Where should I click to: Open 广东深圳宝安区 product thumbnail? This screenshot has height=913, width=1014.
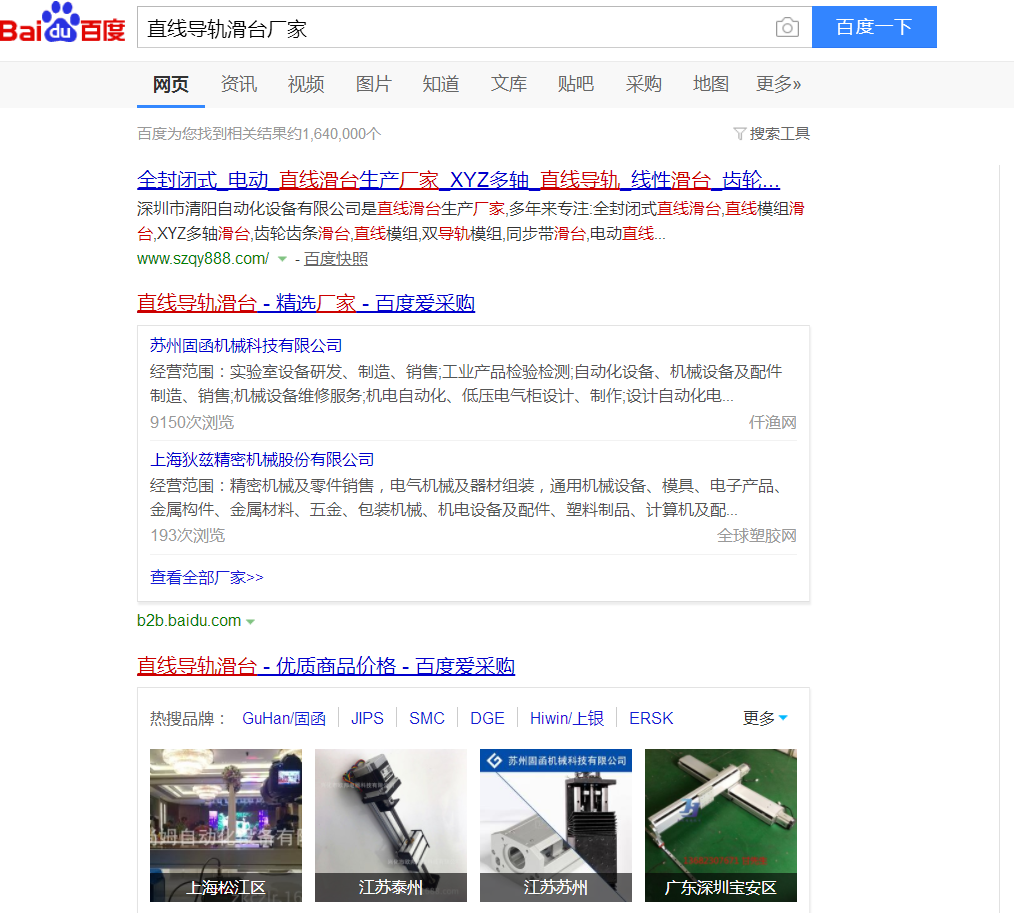[x=720, y=825]
